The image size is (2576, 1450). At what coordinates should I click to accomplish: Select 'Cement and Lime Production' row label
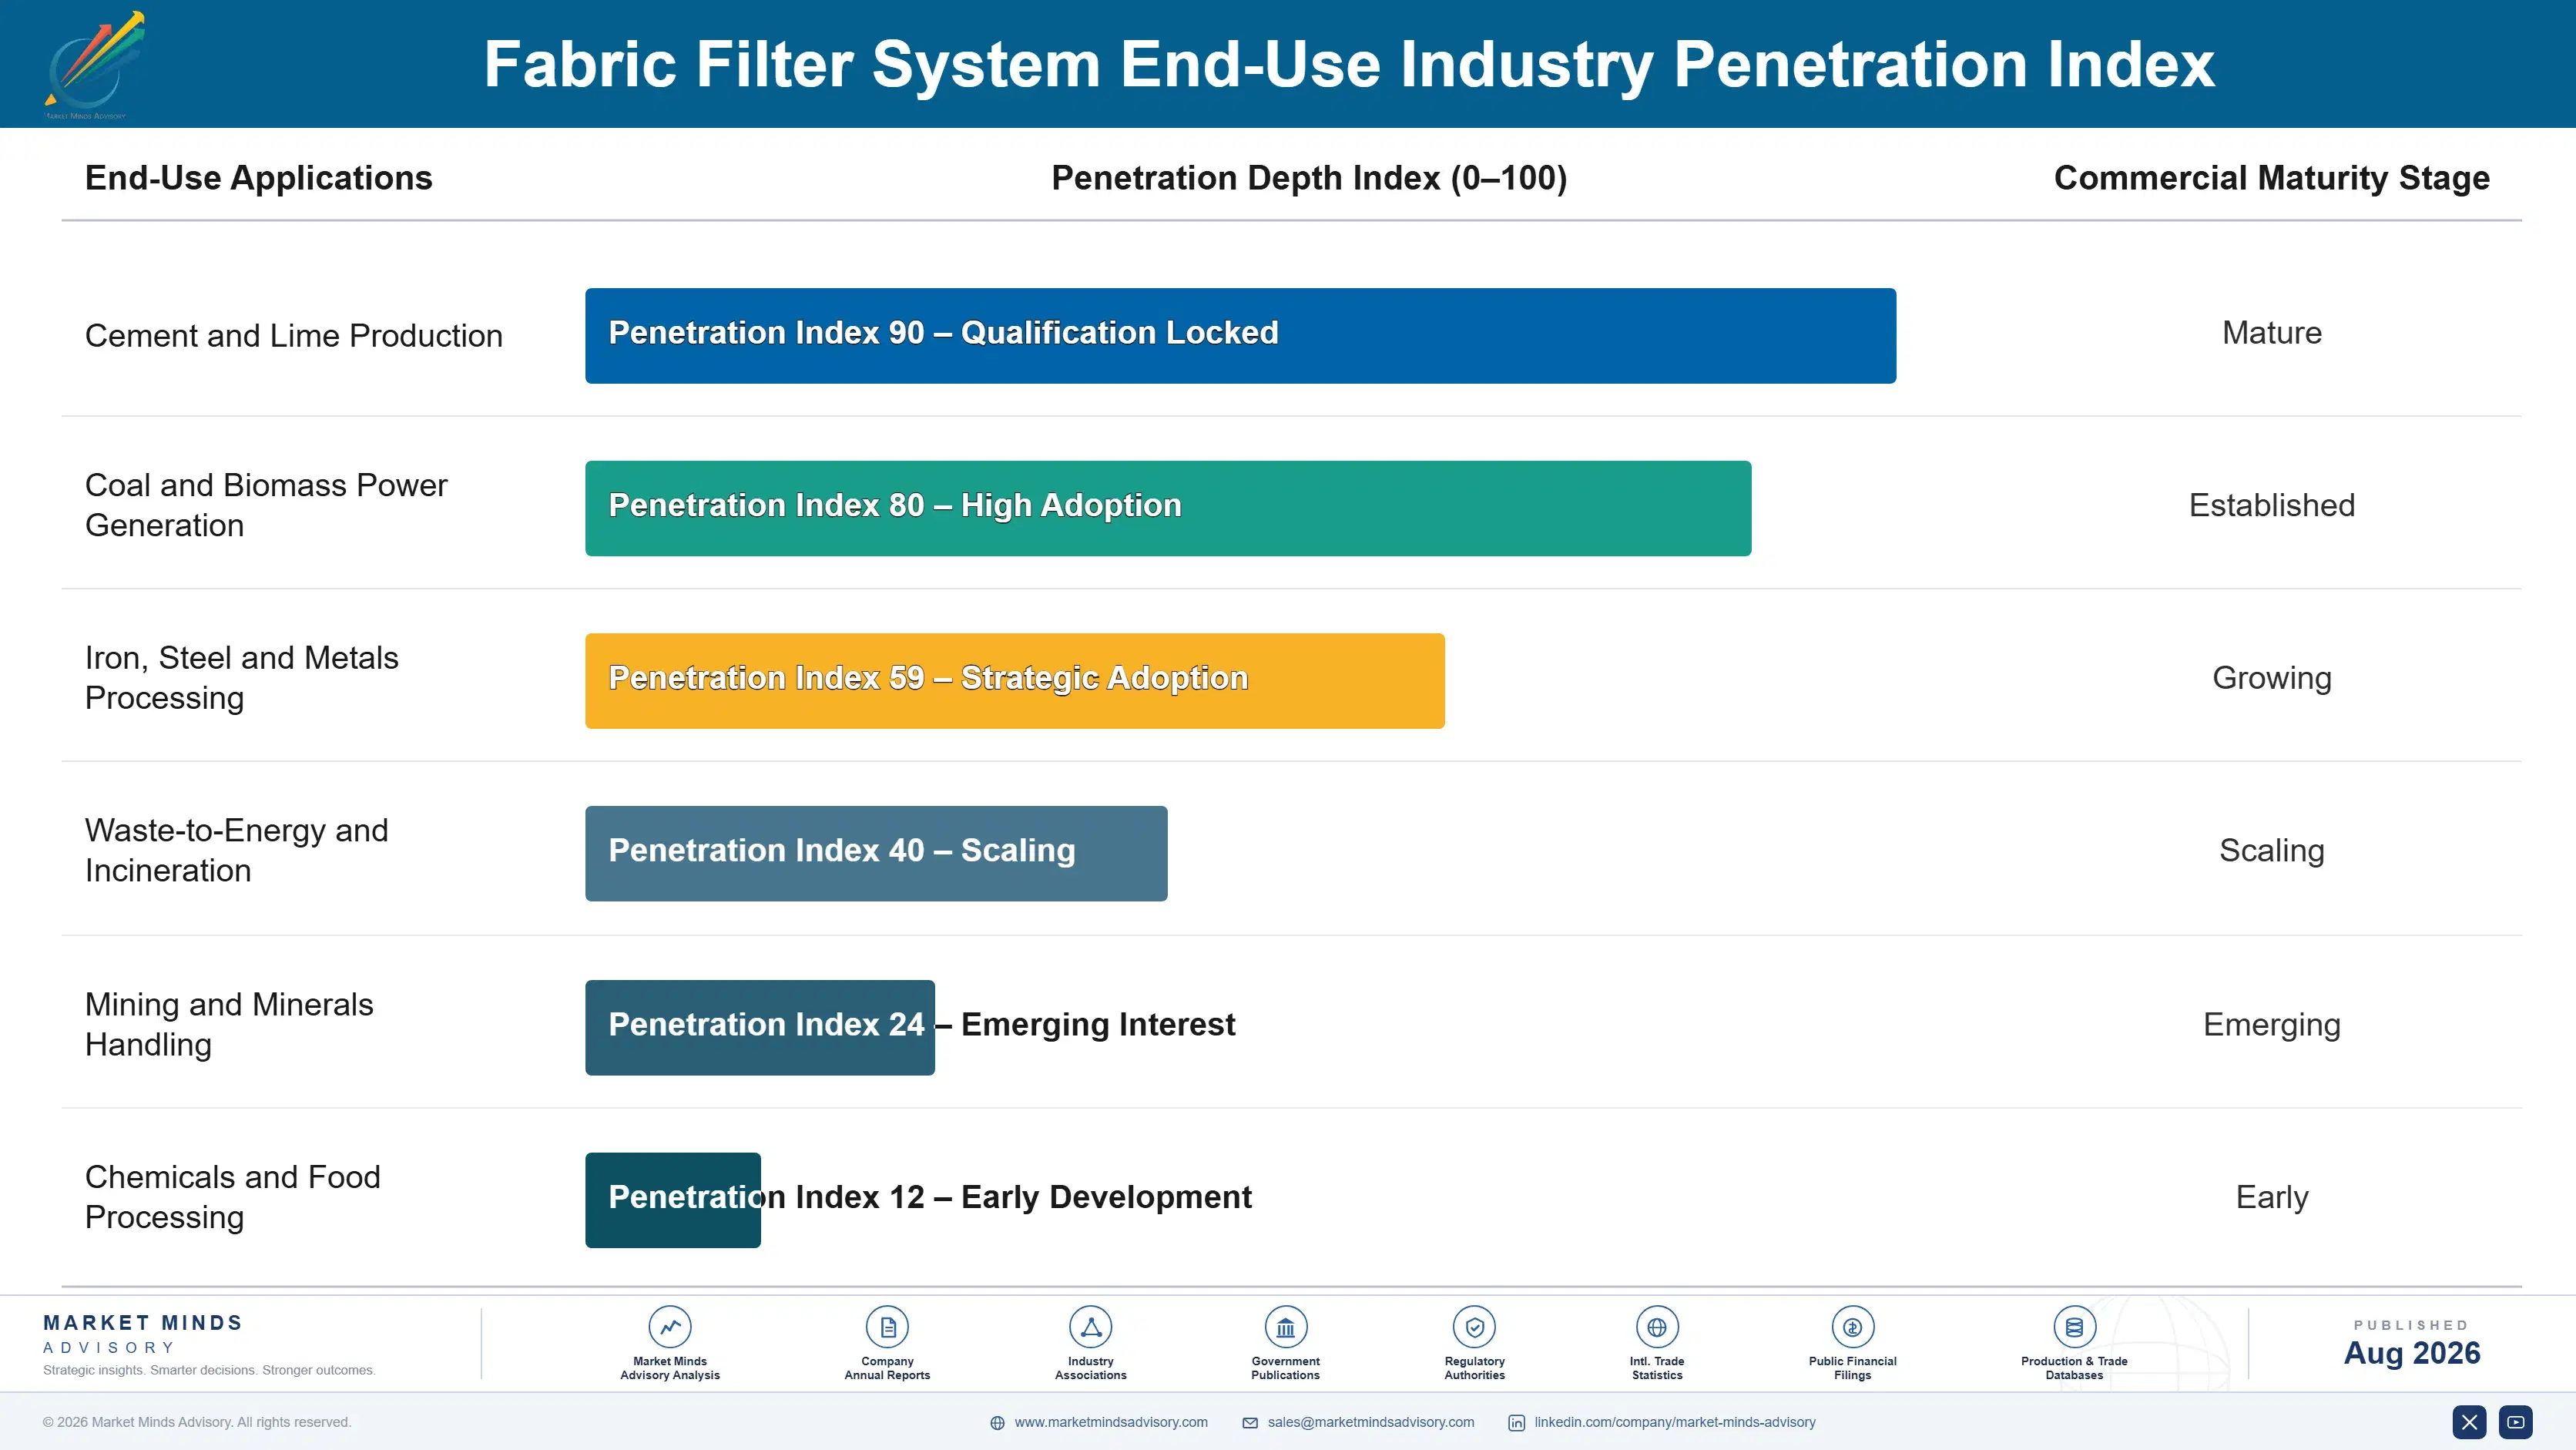click(x=293, y=336)
